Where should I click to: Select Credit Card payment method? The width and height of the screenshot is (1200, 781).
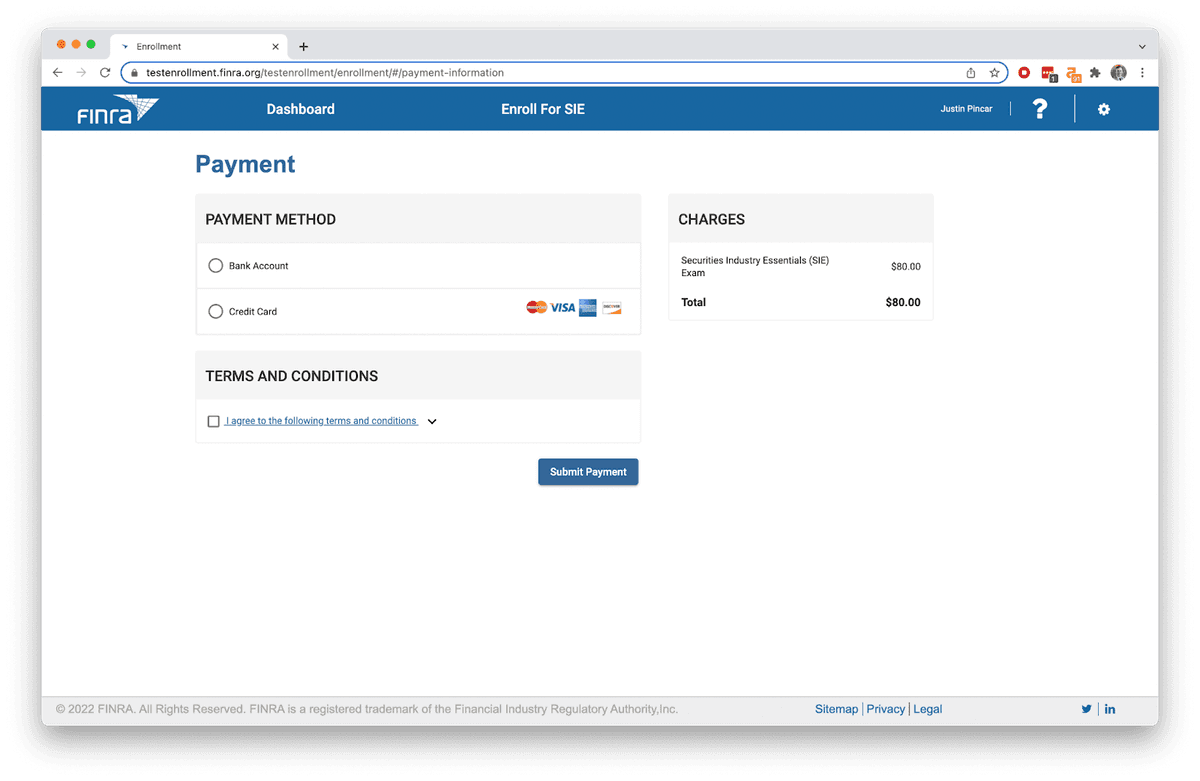215,312
